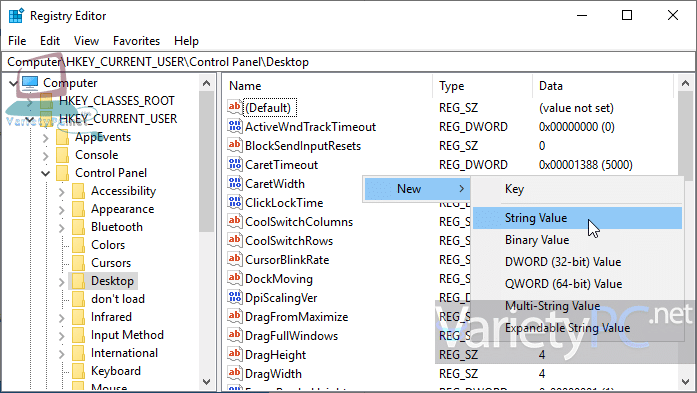Open the File menu
The height and width of the screenshot is (393, 697).
[x=17, y=41]
